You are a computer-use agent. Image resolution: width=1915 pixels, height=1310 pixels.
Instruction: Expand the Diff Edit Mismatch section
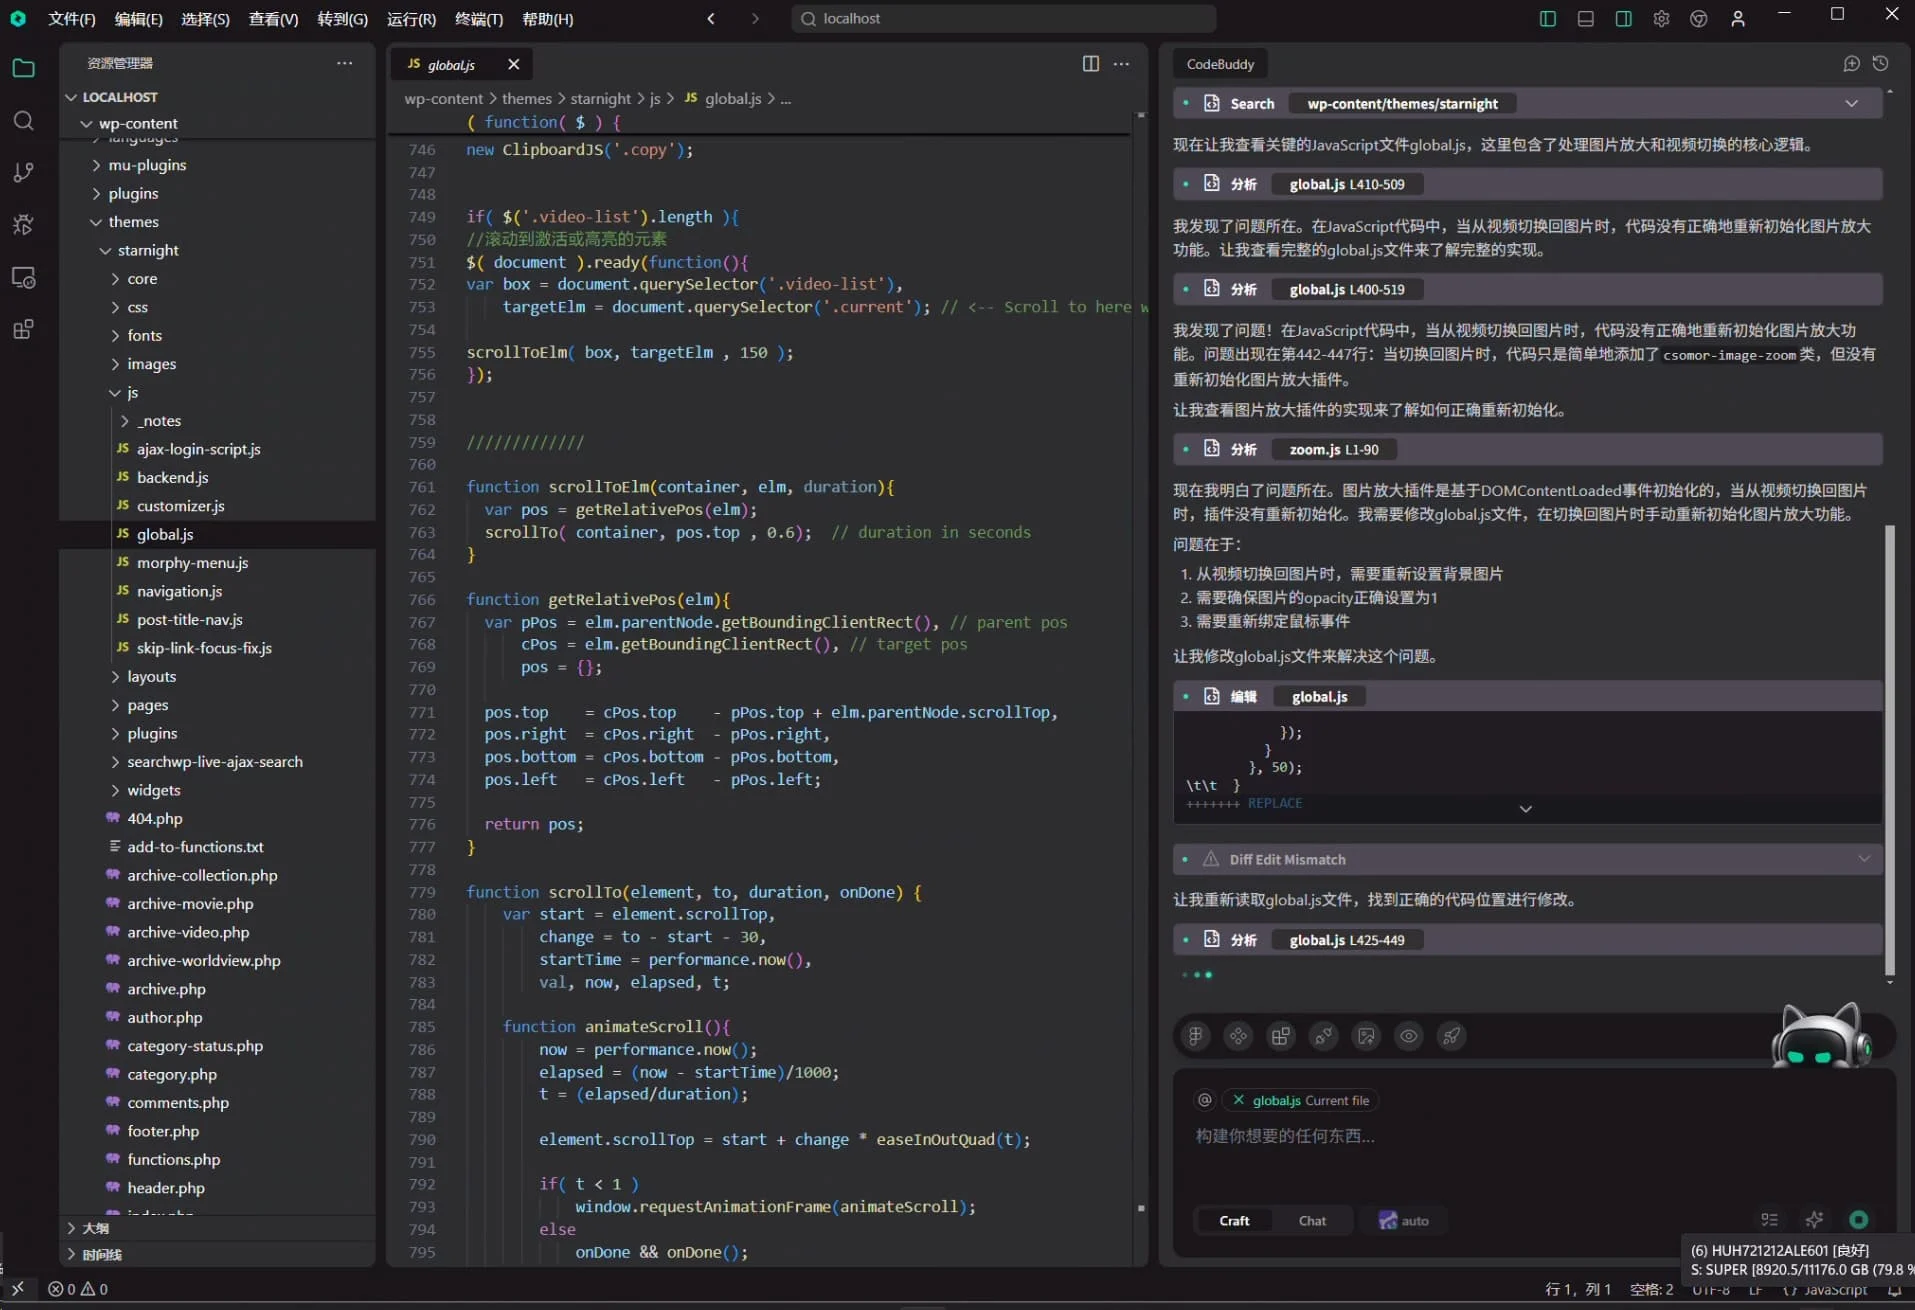[x=1864, y=859]
